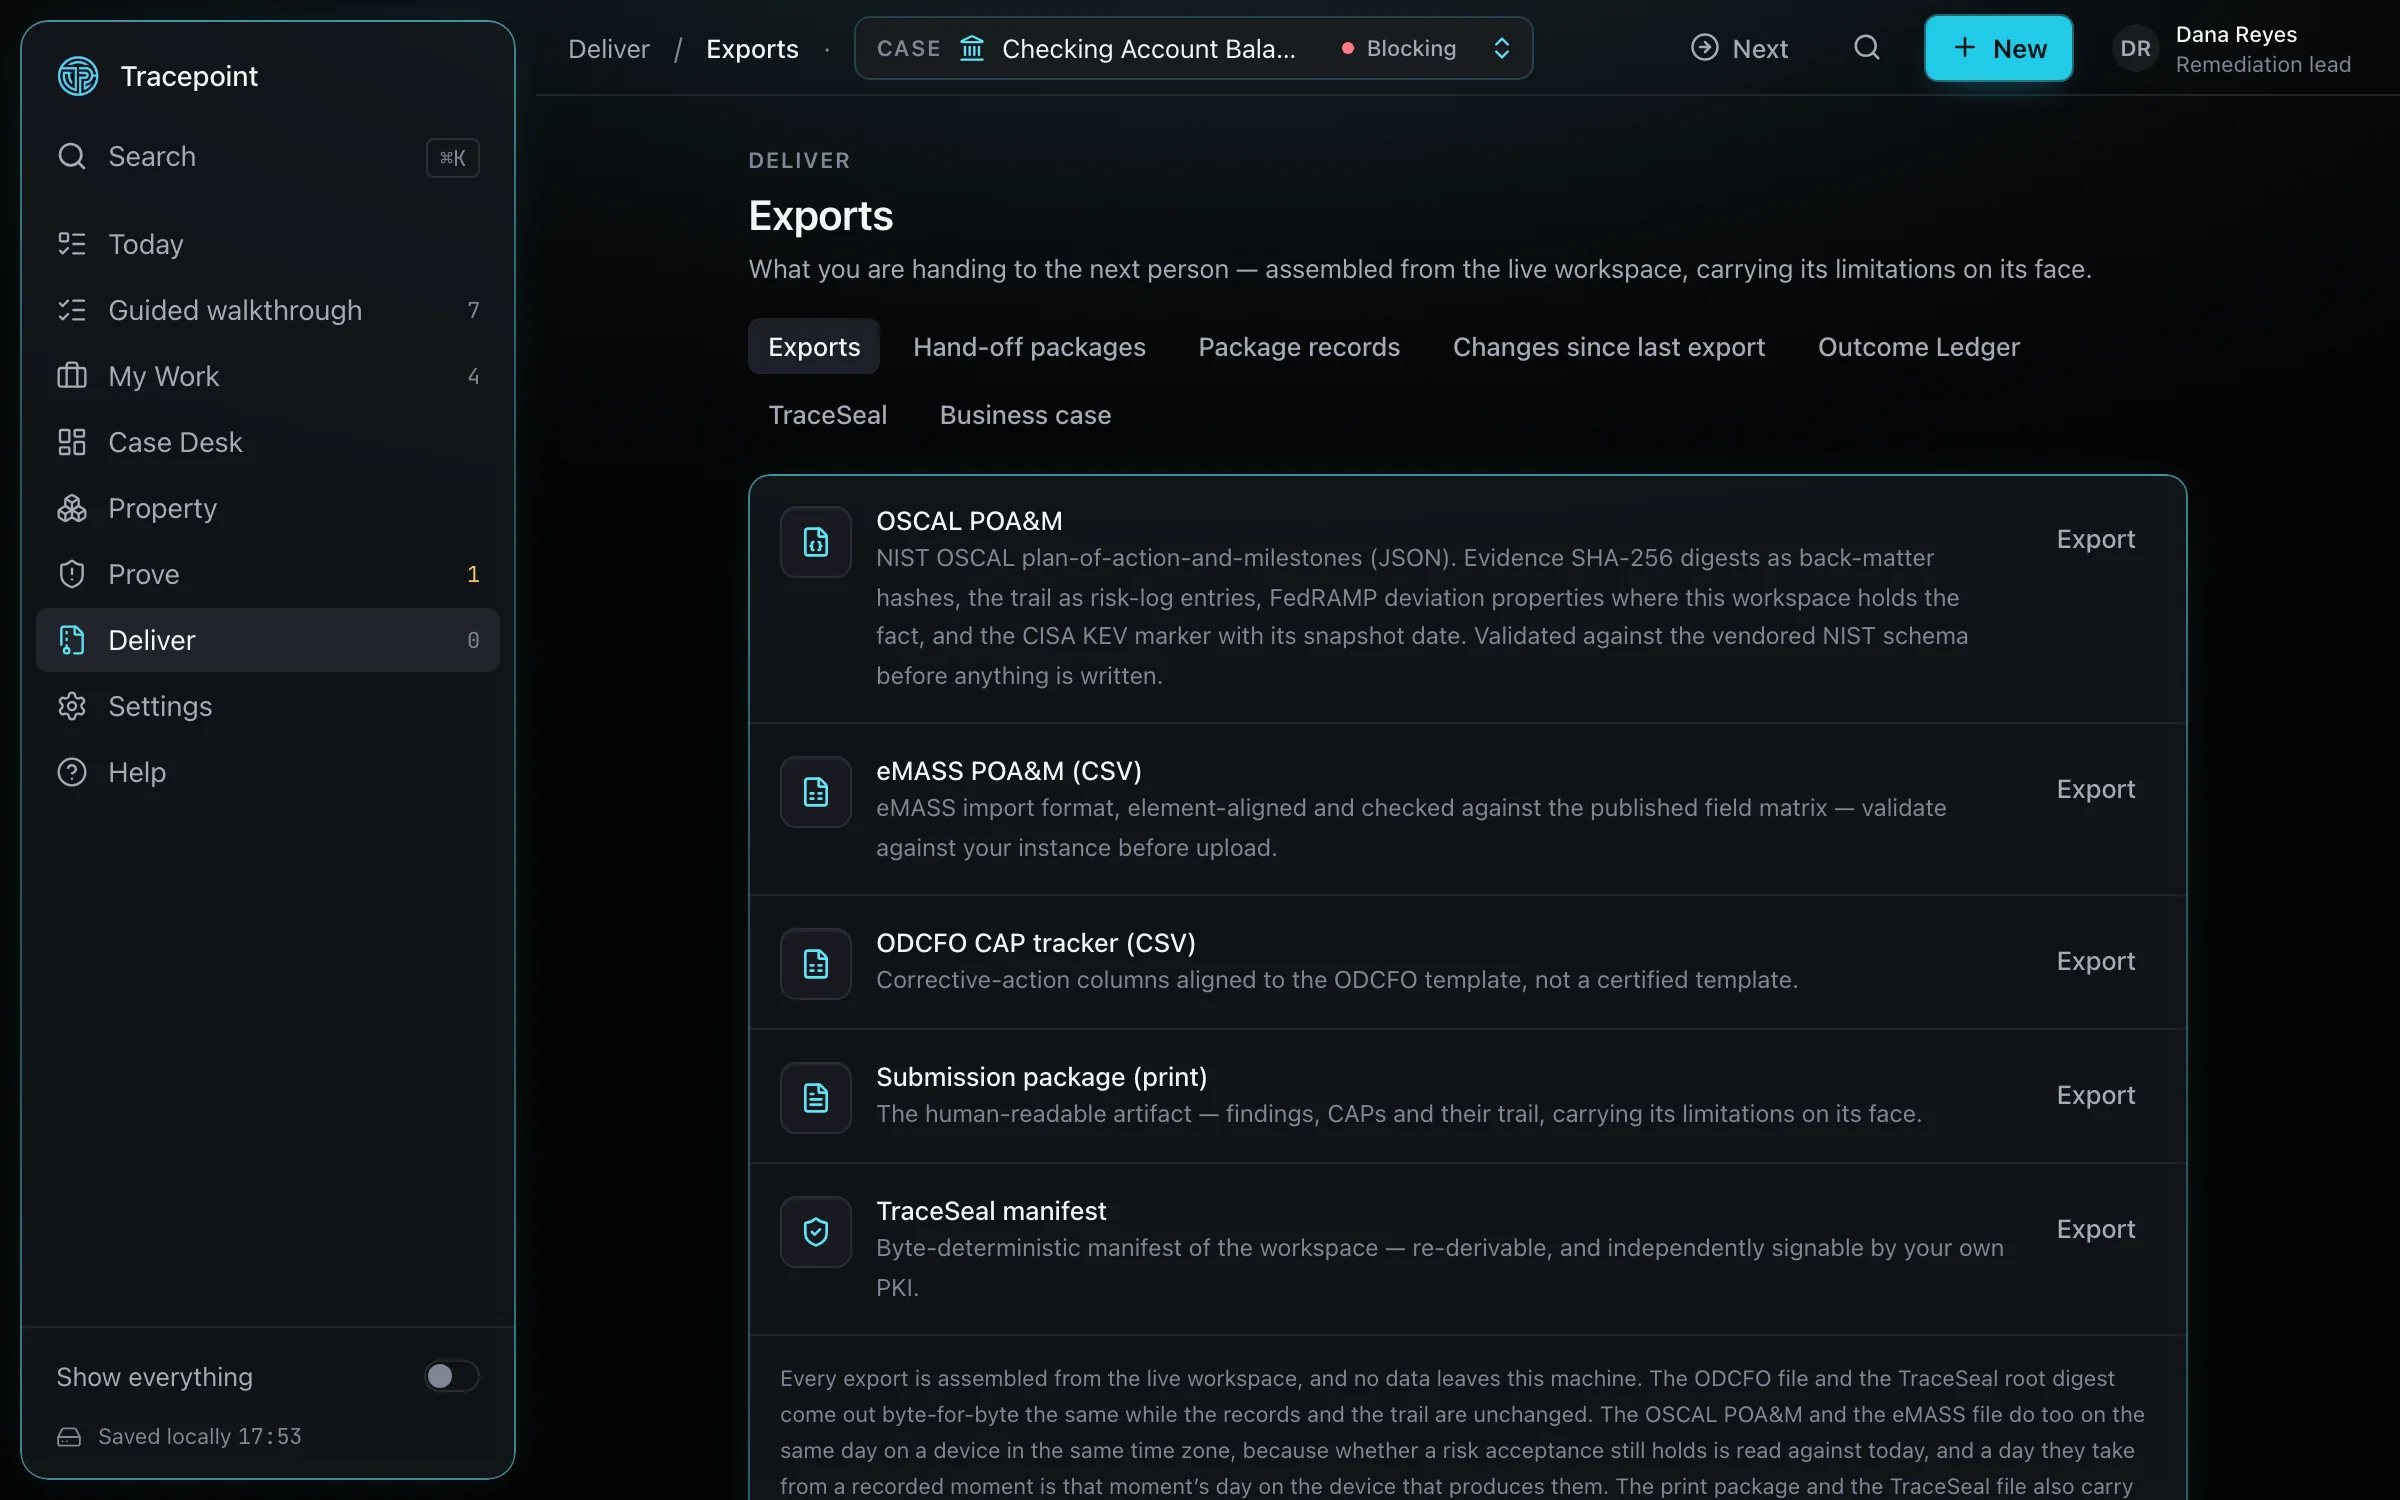Viewport: 2400px width, 1500px height.
Task: Click the Blocking status indicator
Action: (1399, 48)
